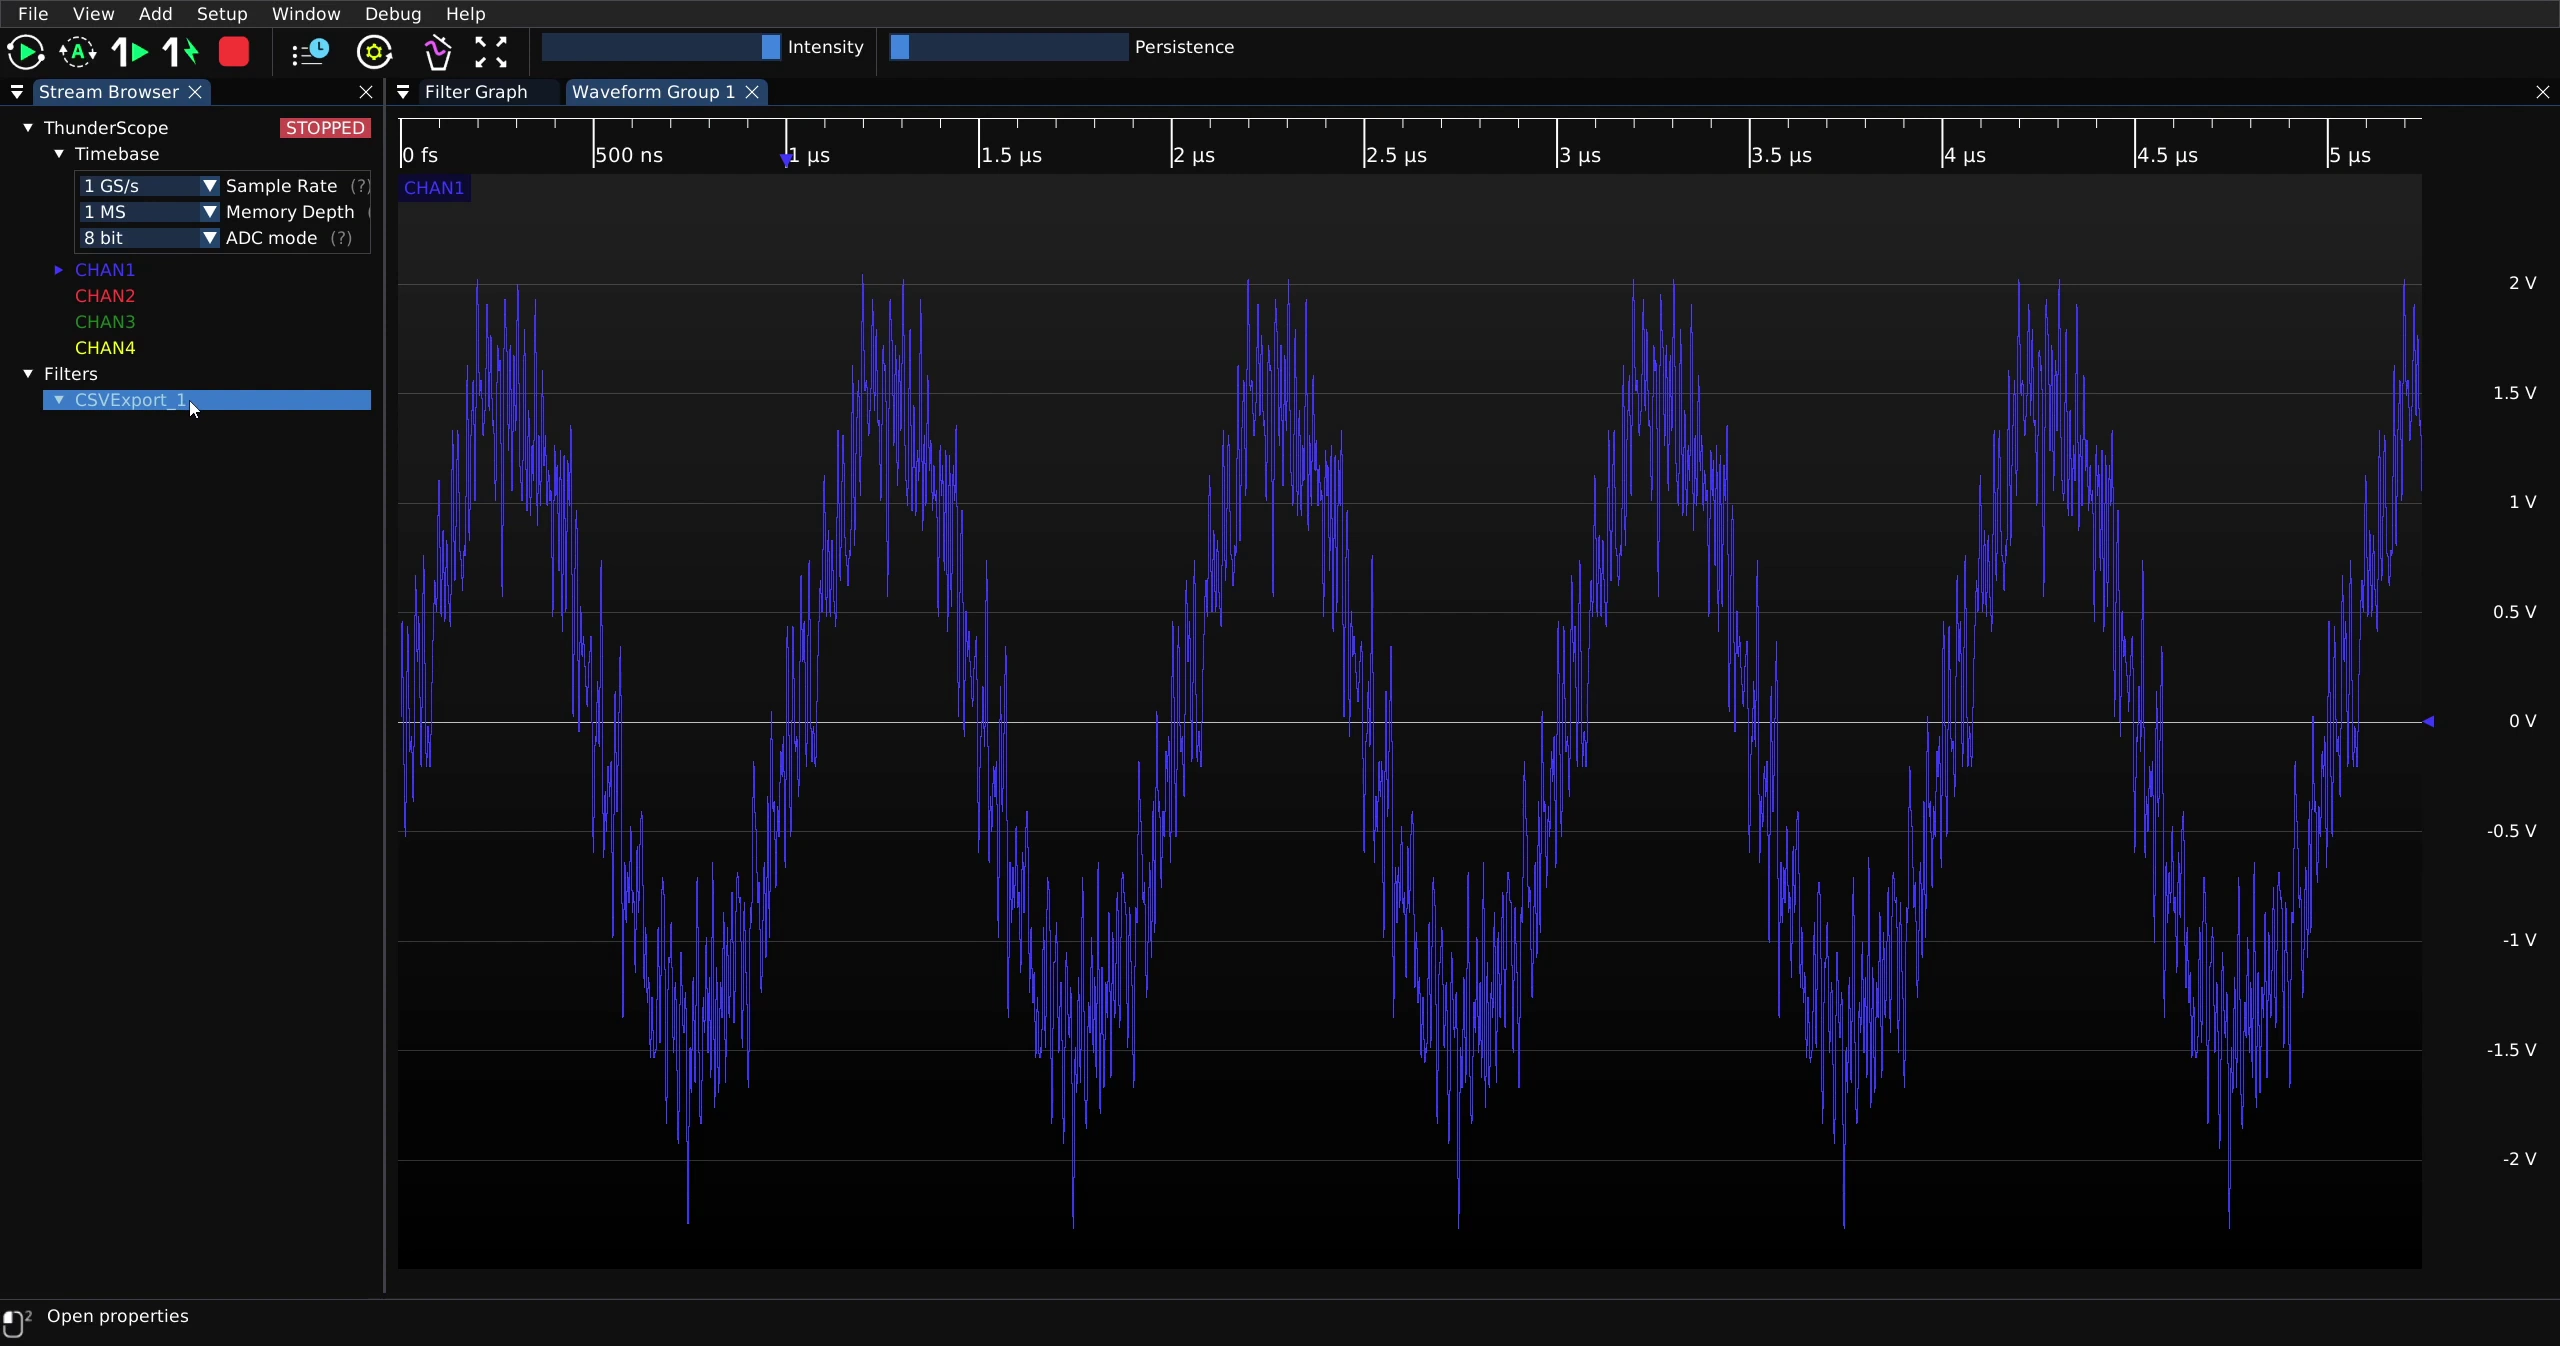Open the ADC mode dropdown
The height and width of the screenshot is (1346, 2560).
coord(149,238)
